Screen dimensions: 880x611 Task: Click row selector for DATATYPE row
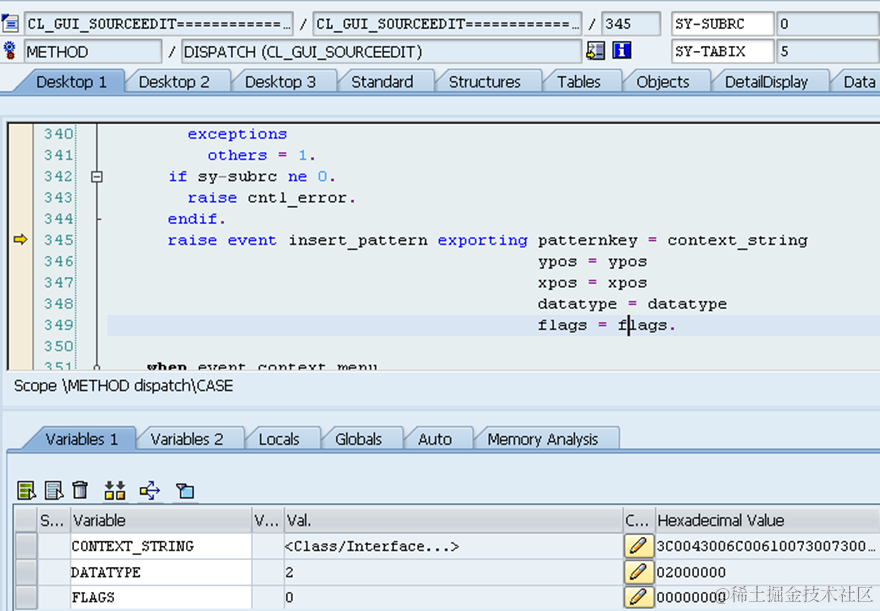tap(26, 572)
